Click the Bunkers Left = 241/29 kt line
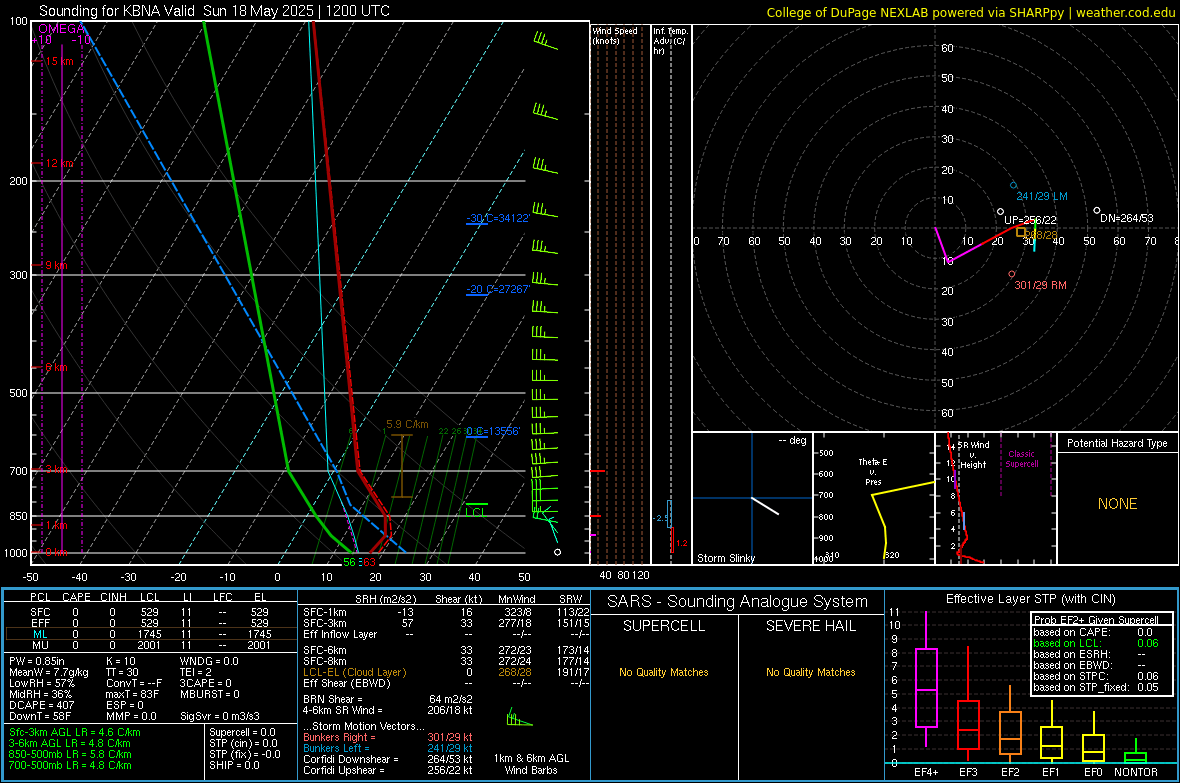 point(388,748)
